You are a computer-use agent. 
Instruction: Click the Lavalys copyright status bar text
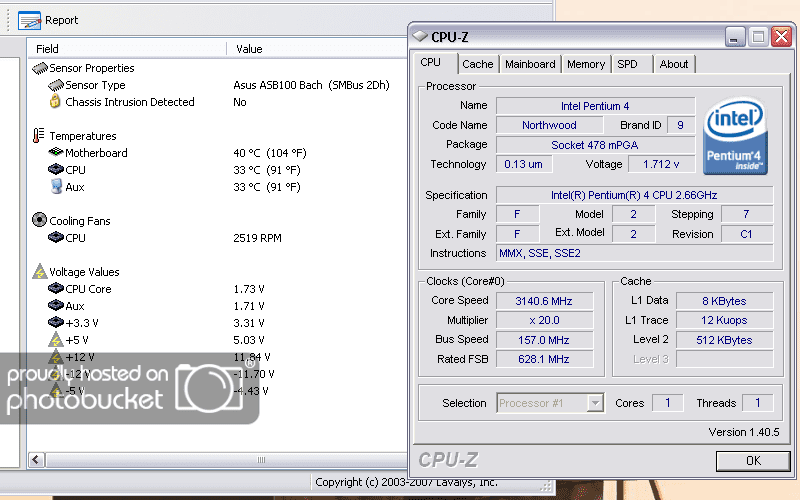click(x=406, y=482)
